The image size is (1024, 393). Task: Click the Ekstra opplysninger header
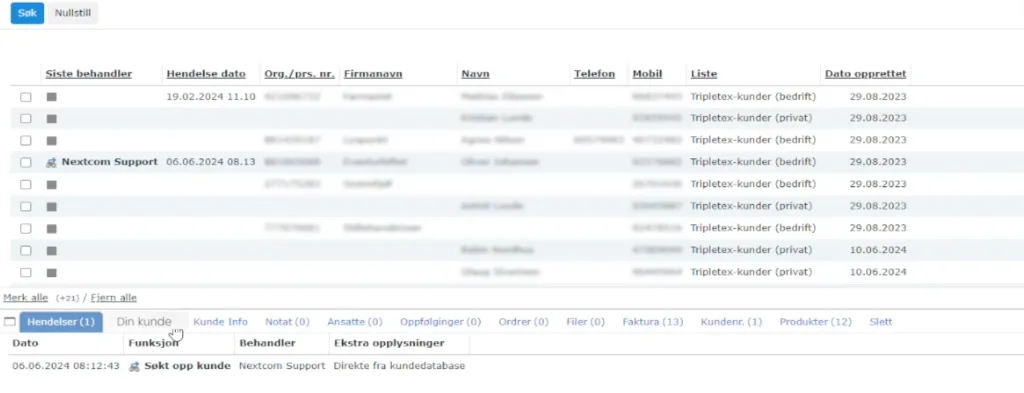pos(389,343)
